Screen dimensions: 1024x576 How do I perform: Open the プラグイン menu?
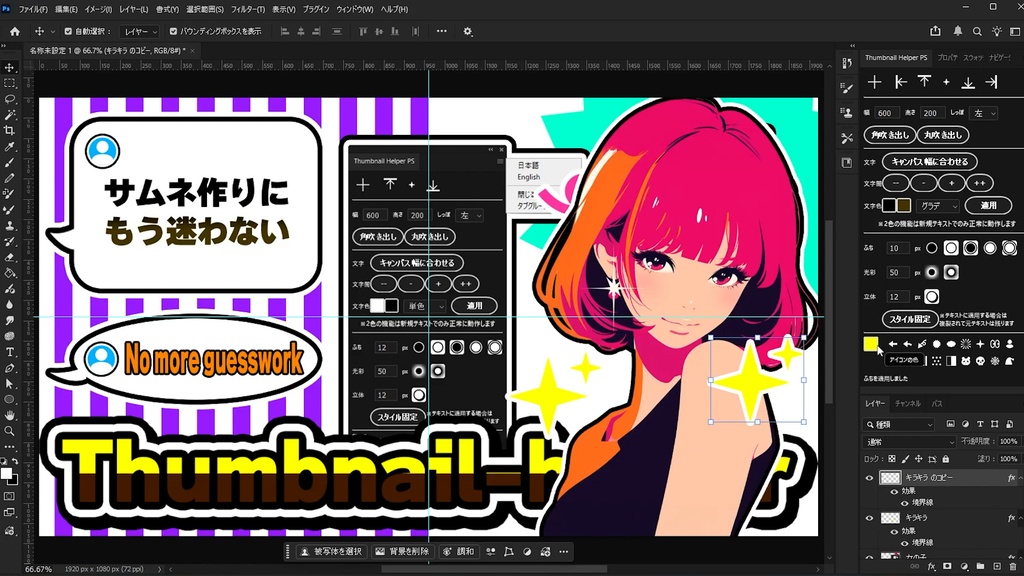316,9
